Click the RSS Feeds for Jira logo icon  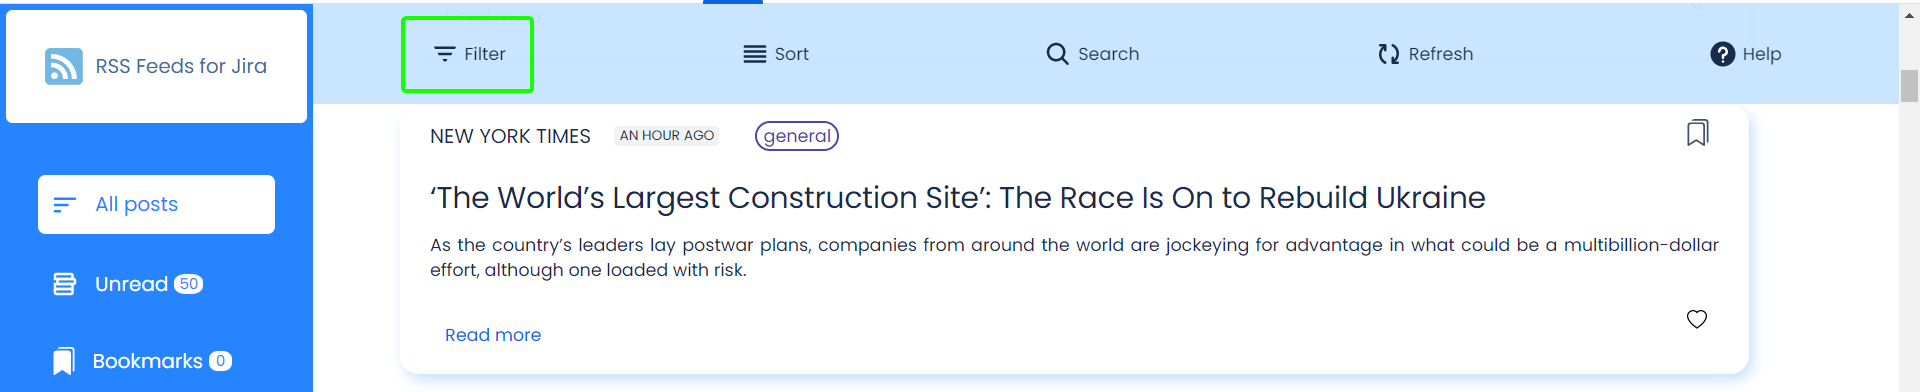(x=64, y=66)
